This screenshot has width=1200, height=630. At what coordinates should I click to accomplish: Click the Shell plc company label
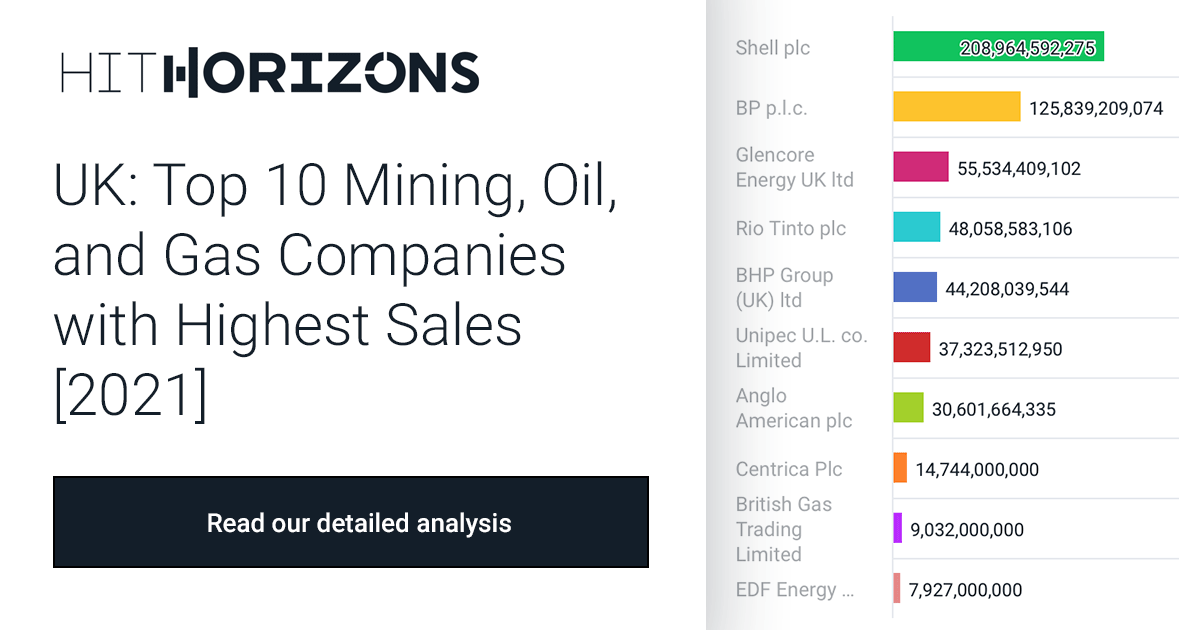(773, 47)
